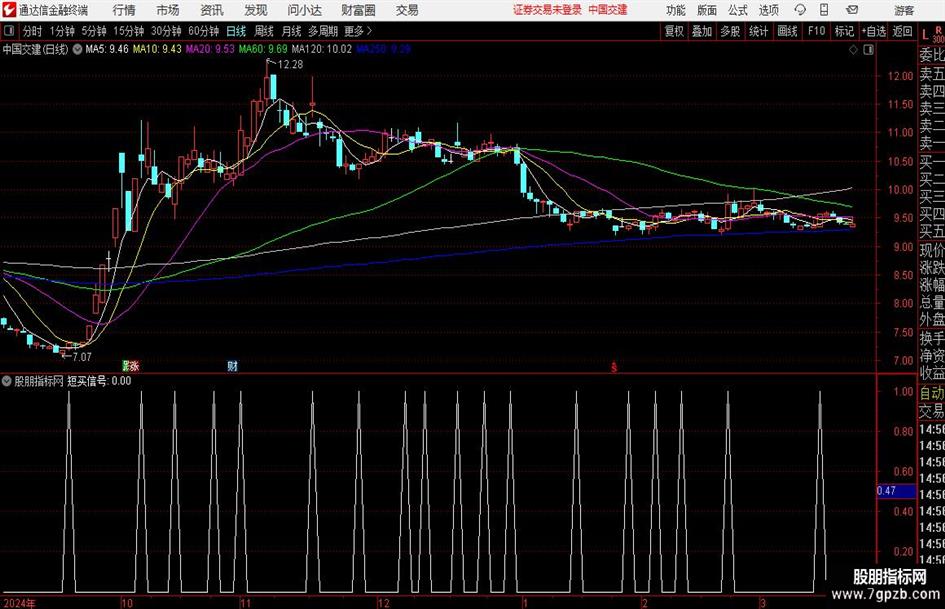Click the 统计 toolbar button

(x=758, y=31)
